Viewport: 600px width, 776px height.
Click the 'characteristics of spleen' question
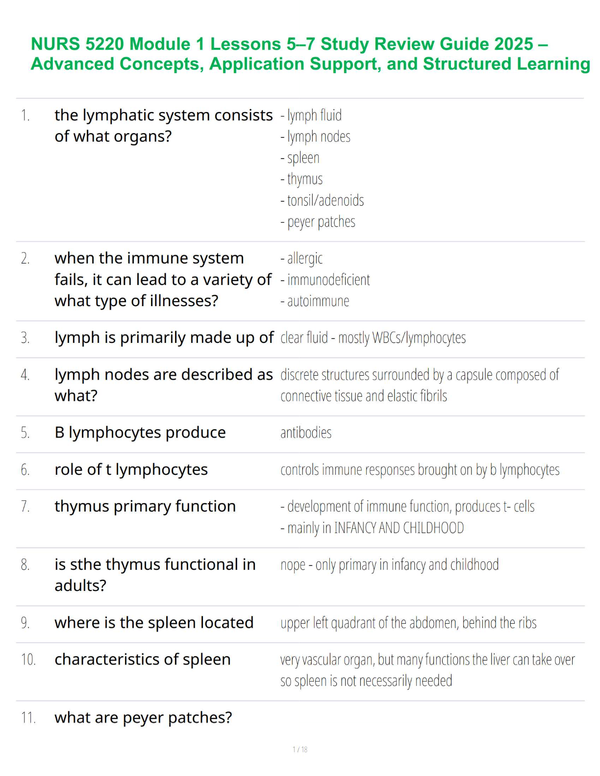pyautogui.click(x=143, y=659)
